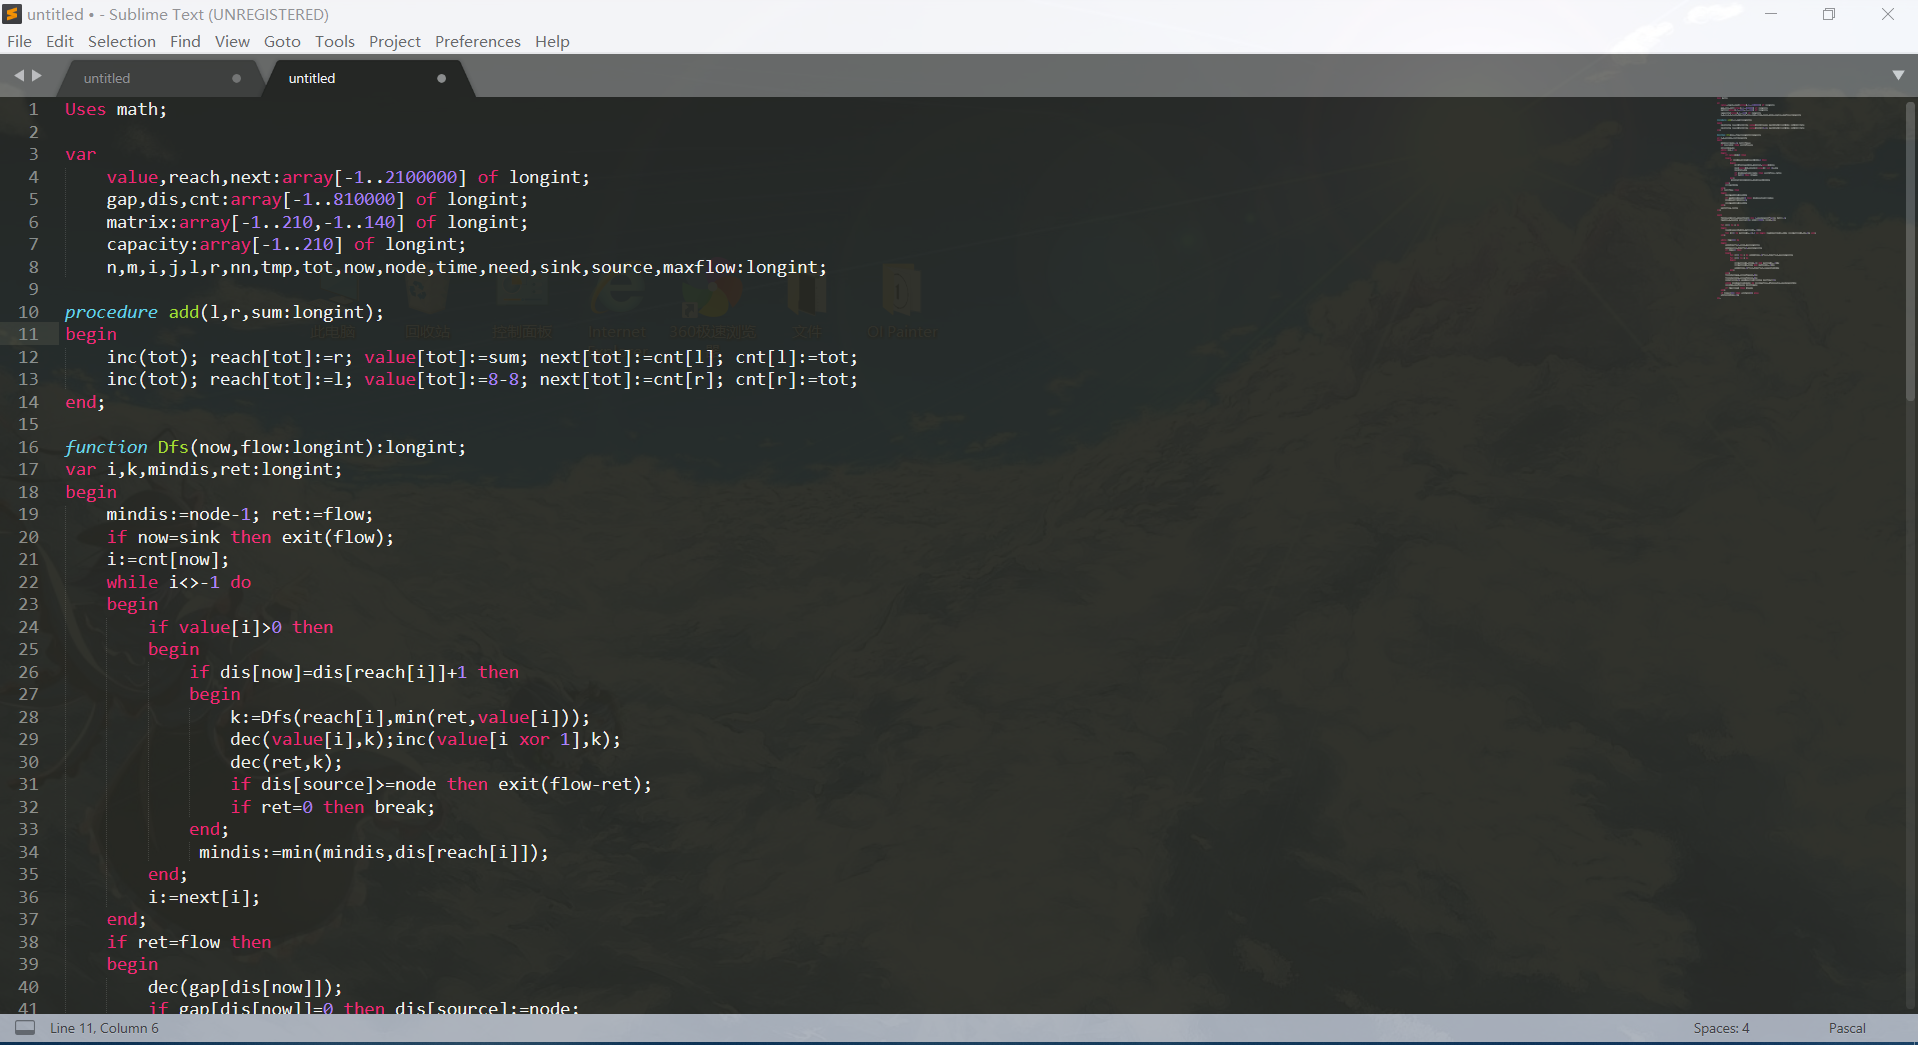Click line number 22 in the gutter
The image size is (1918, 1045).
pos(28,582)
